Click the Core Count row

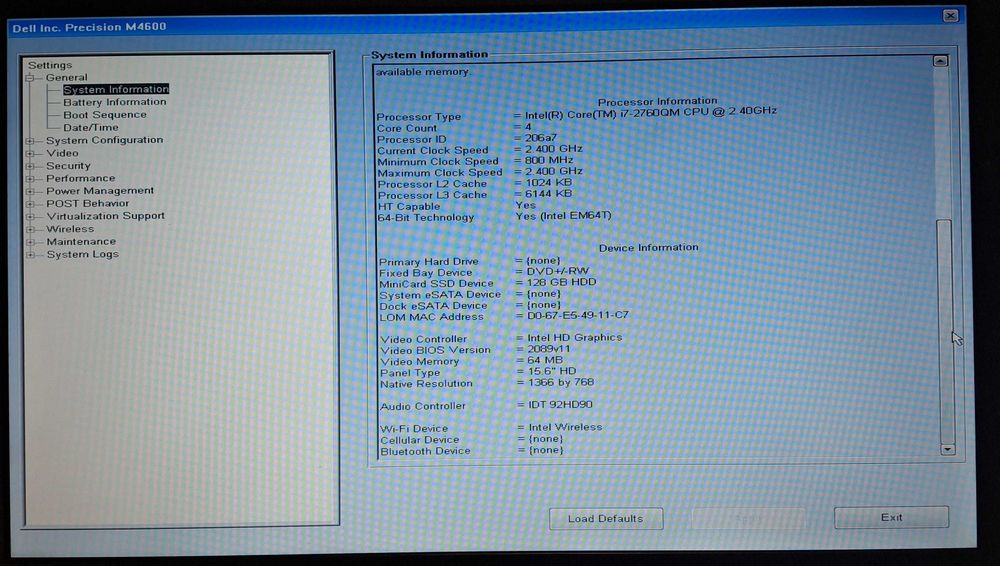(454, 128)
